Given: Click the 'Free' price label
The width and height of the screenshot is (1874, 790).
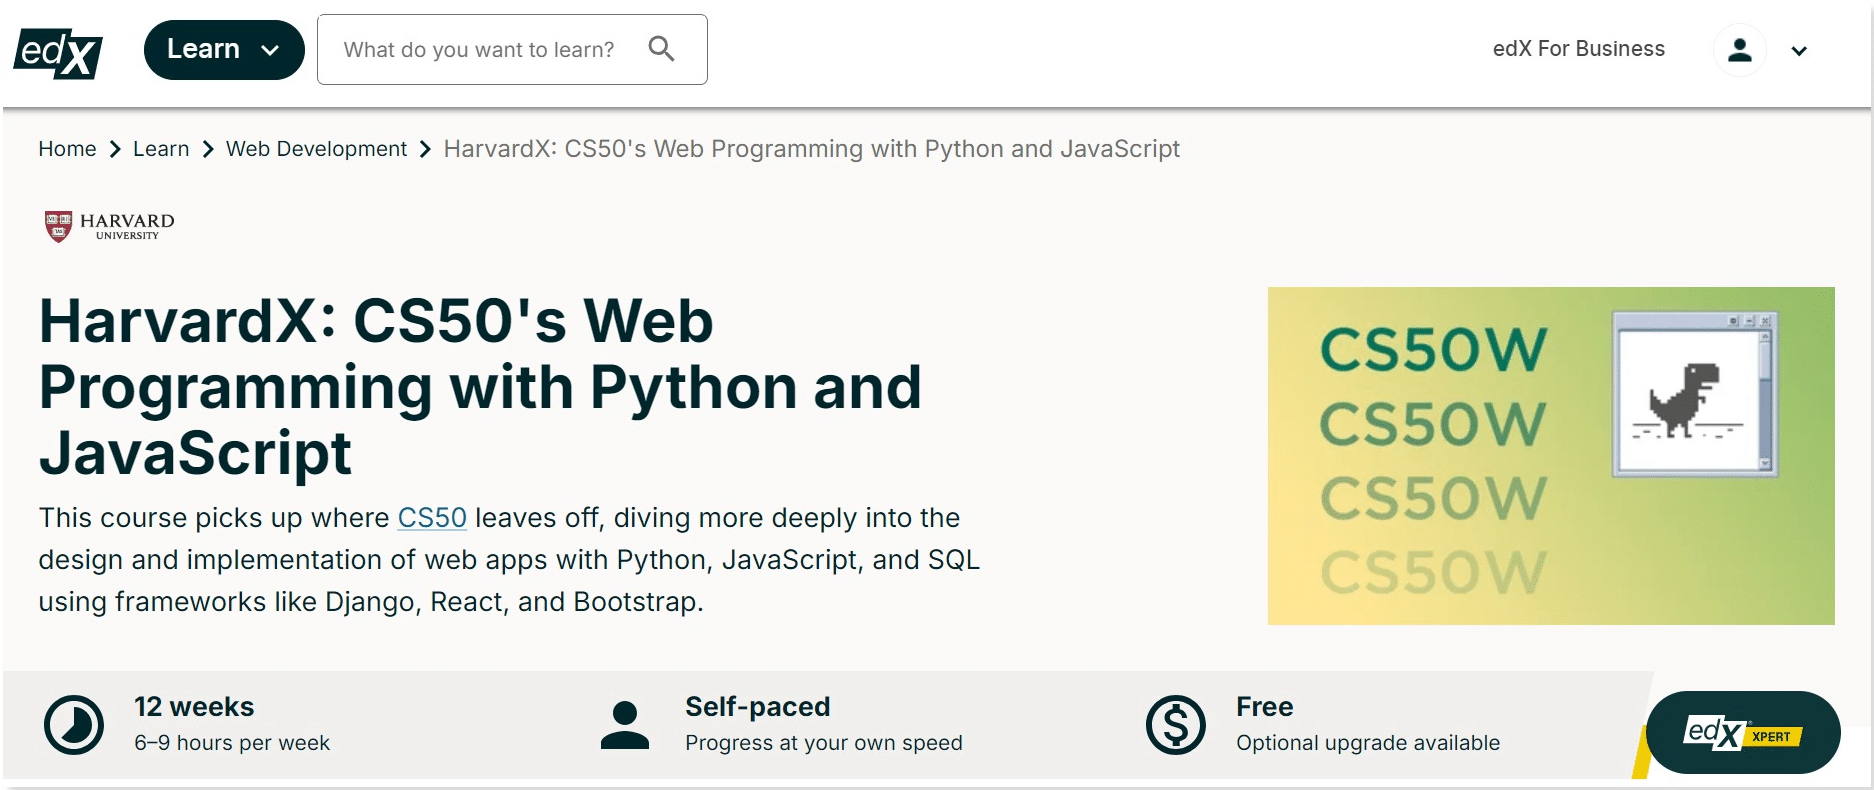Looking at the screenshot, I should coord(1265,707).
